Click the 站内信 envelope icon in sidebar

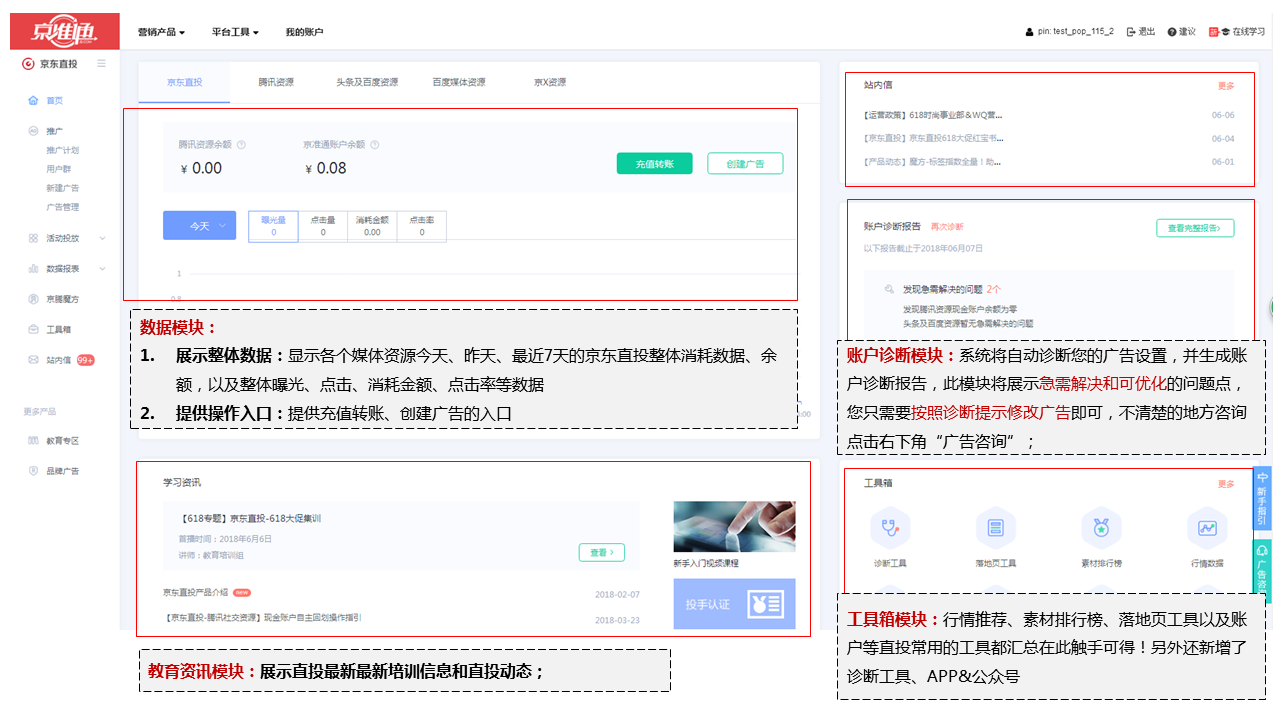pos(34,360)
